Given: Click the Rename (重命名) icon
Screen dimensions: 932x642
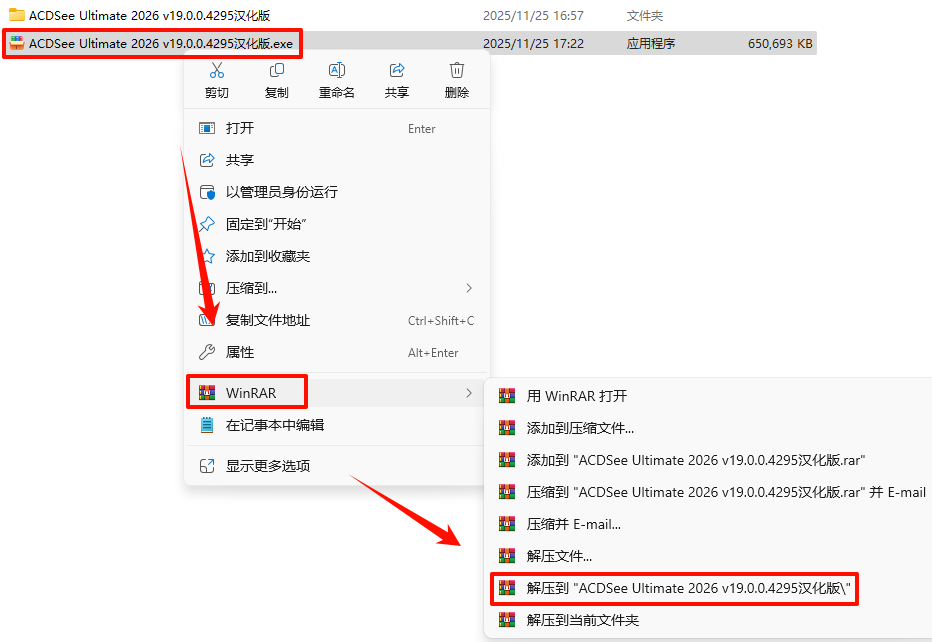Looking at the screenshot, I should (337, 70).
